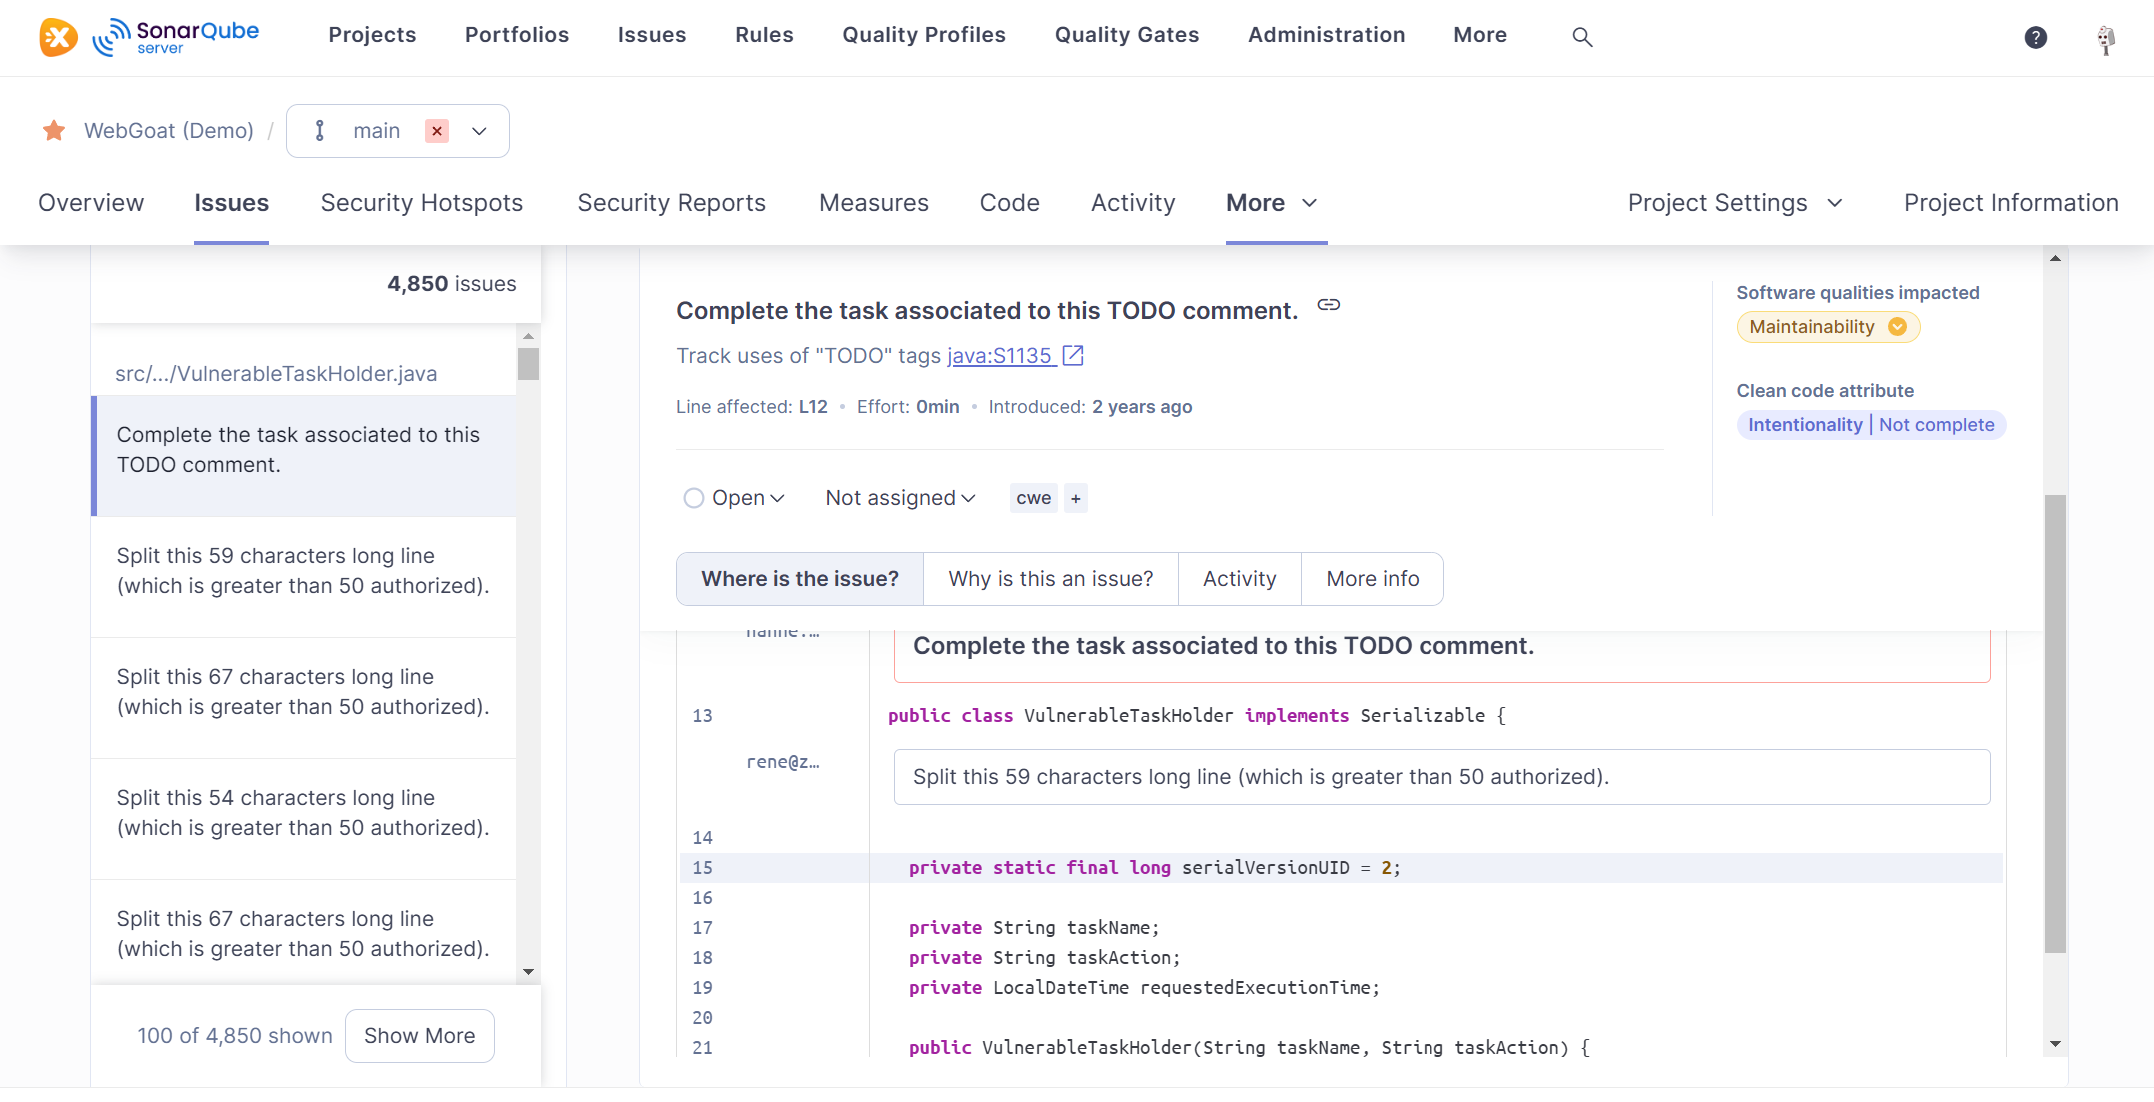
Task: Open external rule link icon next to java:S1135
Action: (1072, 355)
